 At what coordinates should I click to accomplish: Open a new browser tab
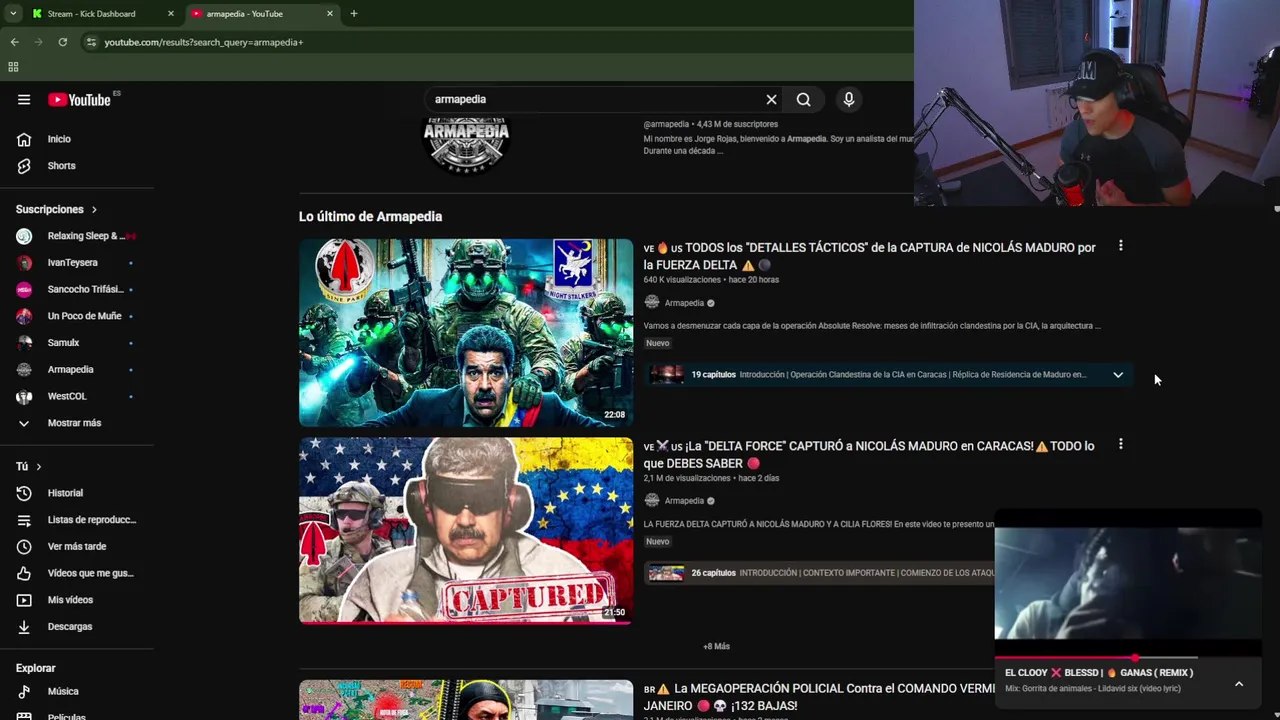(353, 14)
